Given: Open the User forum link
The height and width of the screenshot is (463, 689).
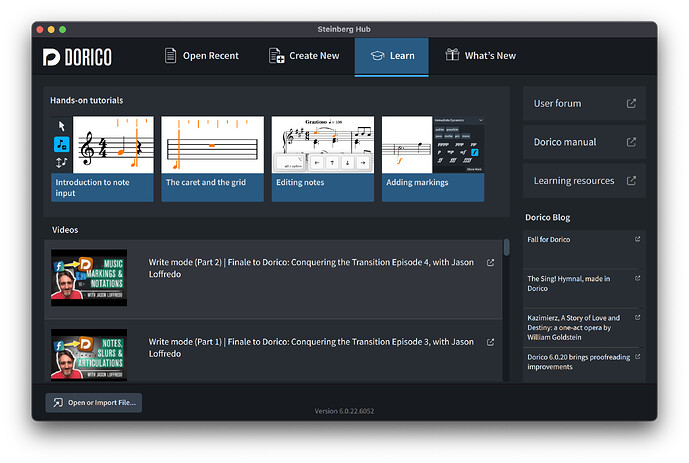Looking at the screenshot, I should [584, 104].
